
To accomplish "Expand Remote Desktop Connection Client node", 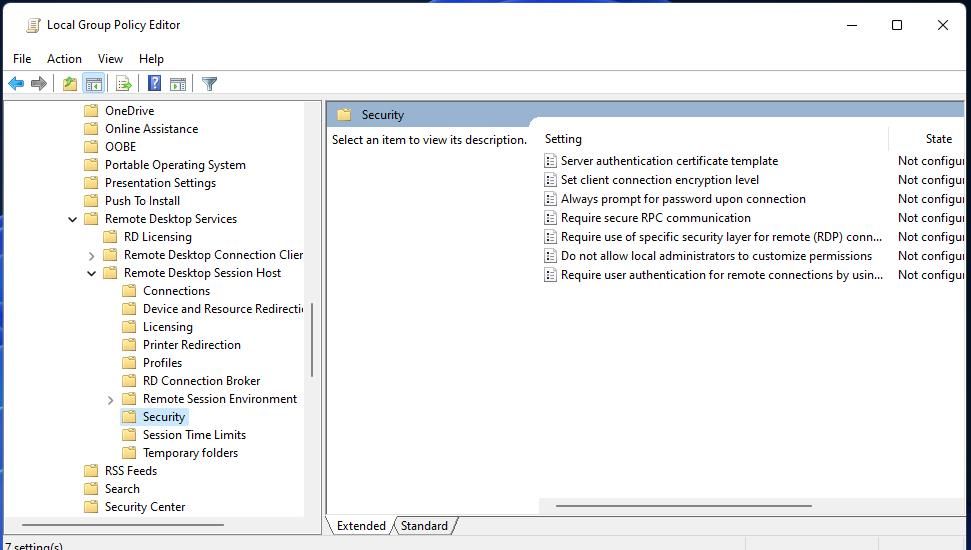I will (x=92, y=255).
